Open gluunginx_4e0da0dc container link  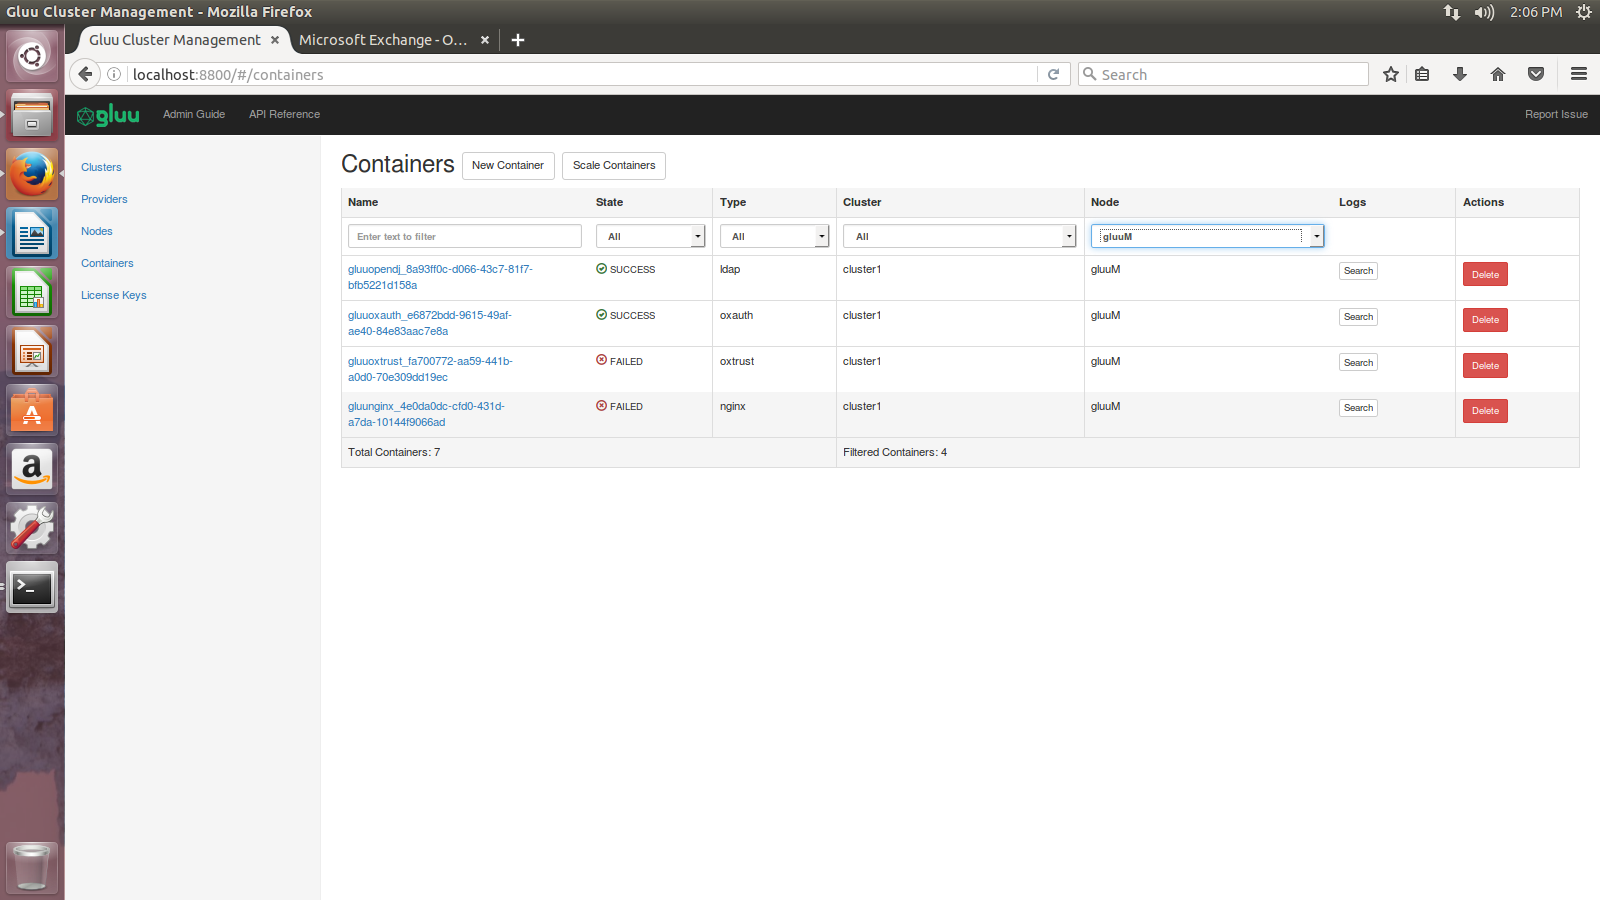tap(426, 414)
